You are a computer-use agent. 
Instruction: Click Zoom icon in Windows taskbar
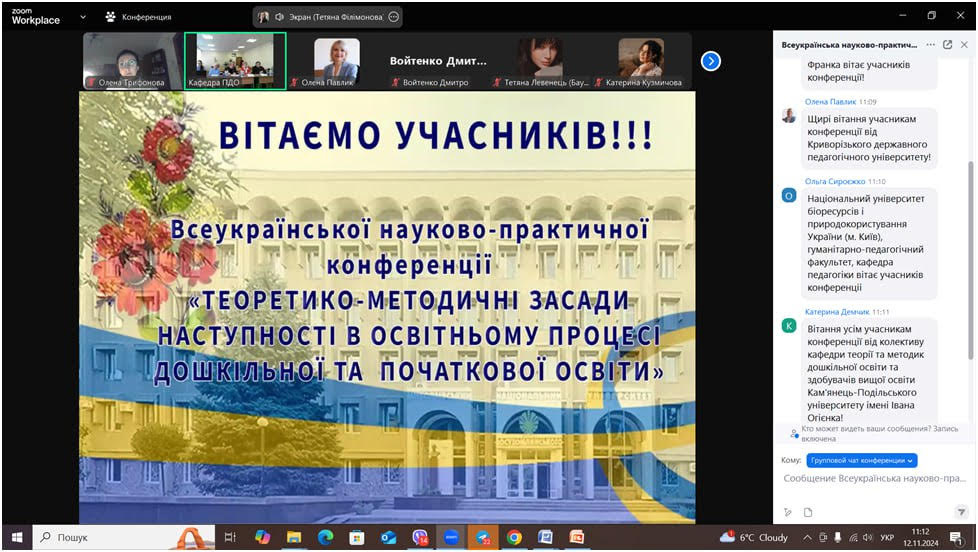[x=450, y=537]
